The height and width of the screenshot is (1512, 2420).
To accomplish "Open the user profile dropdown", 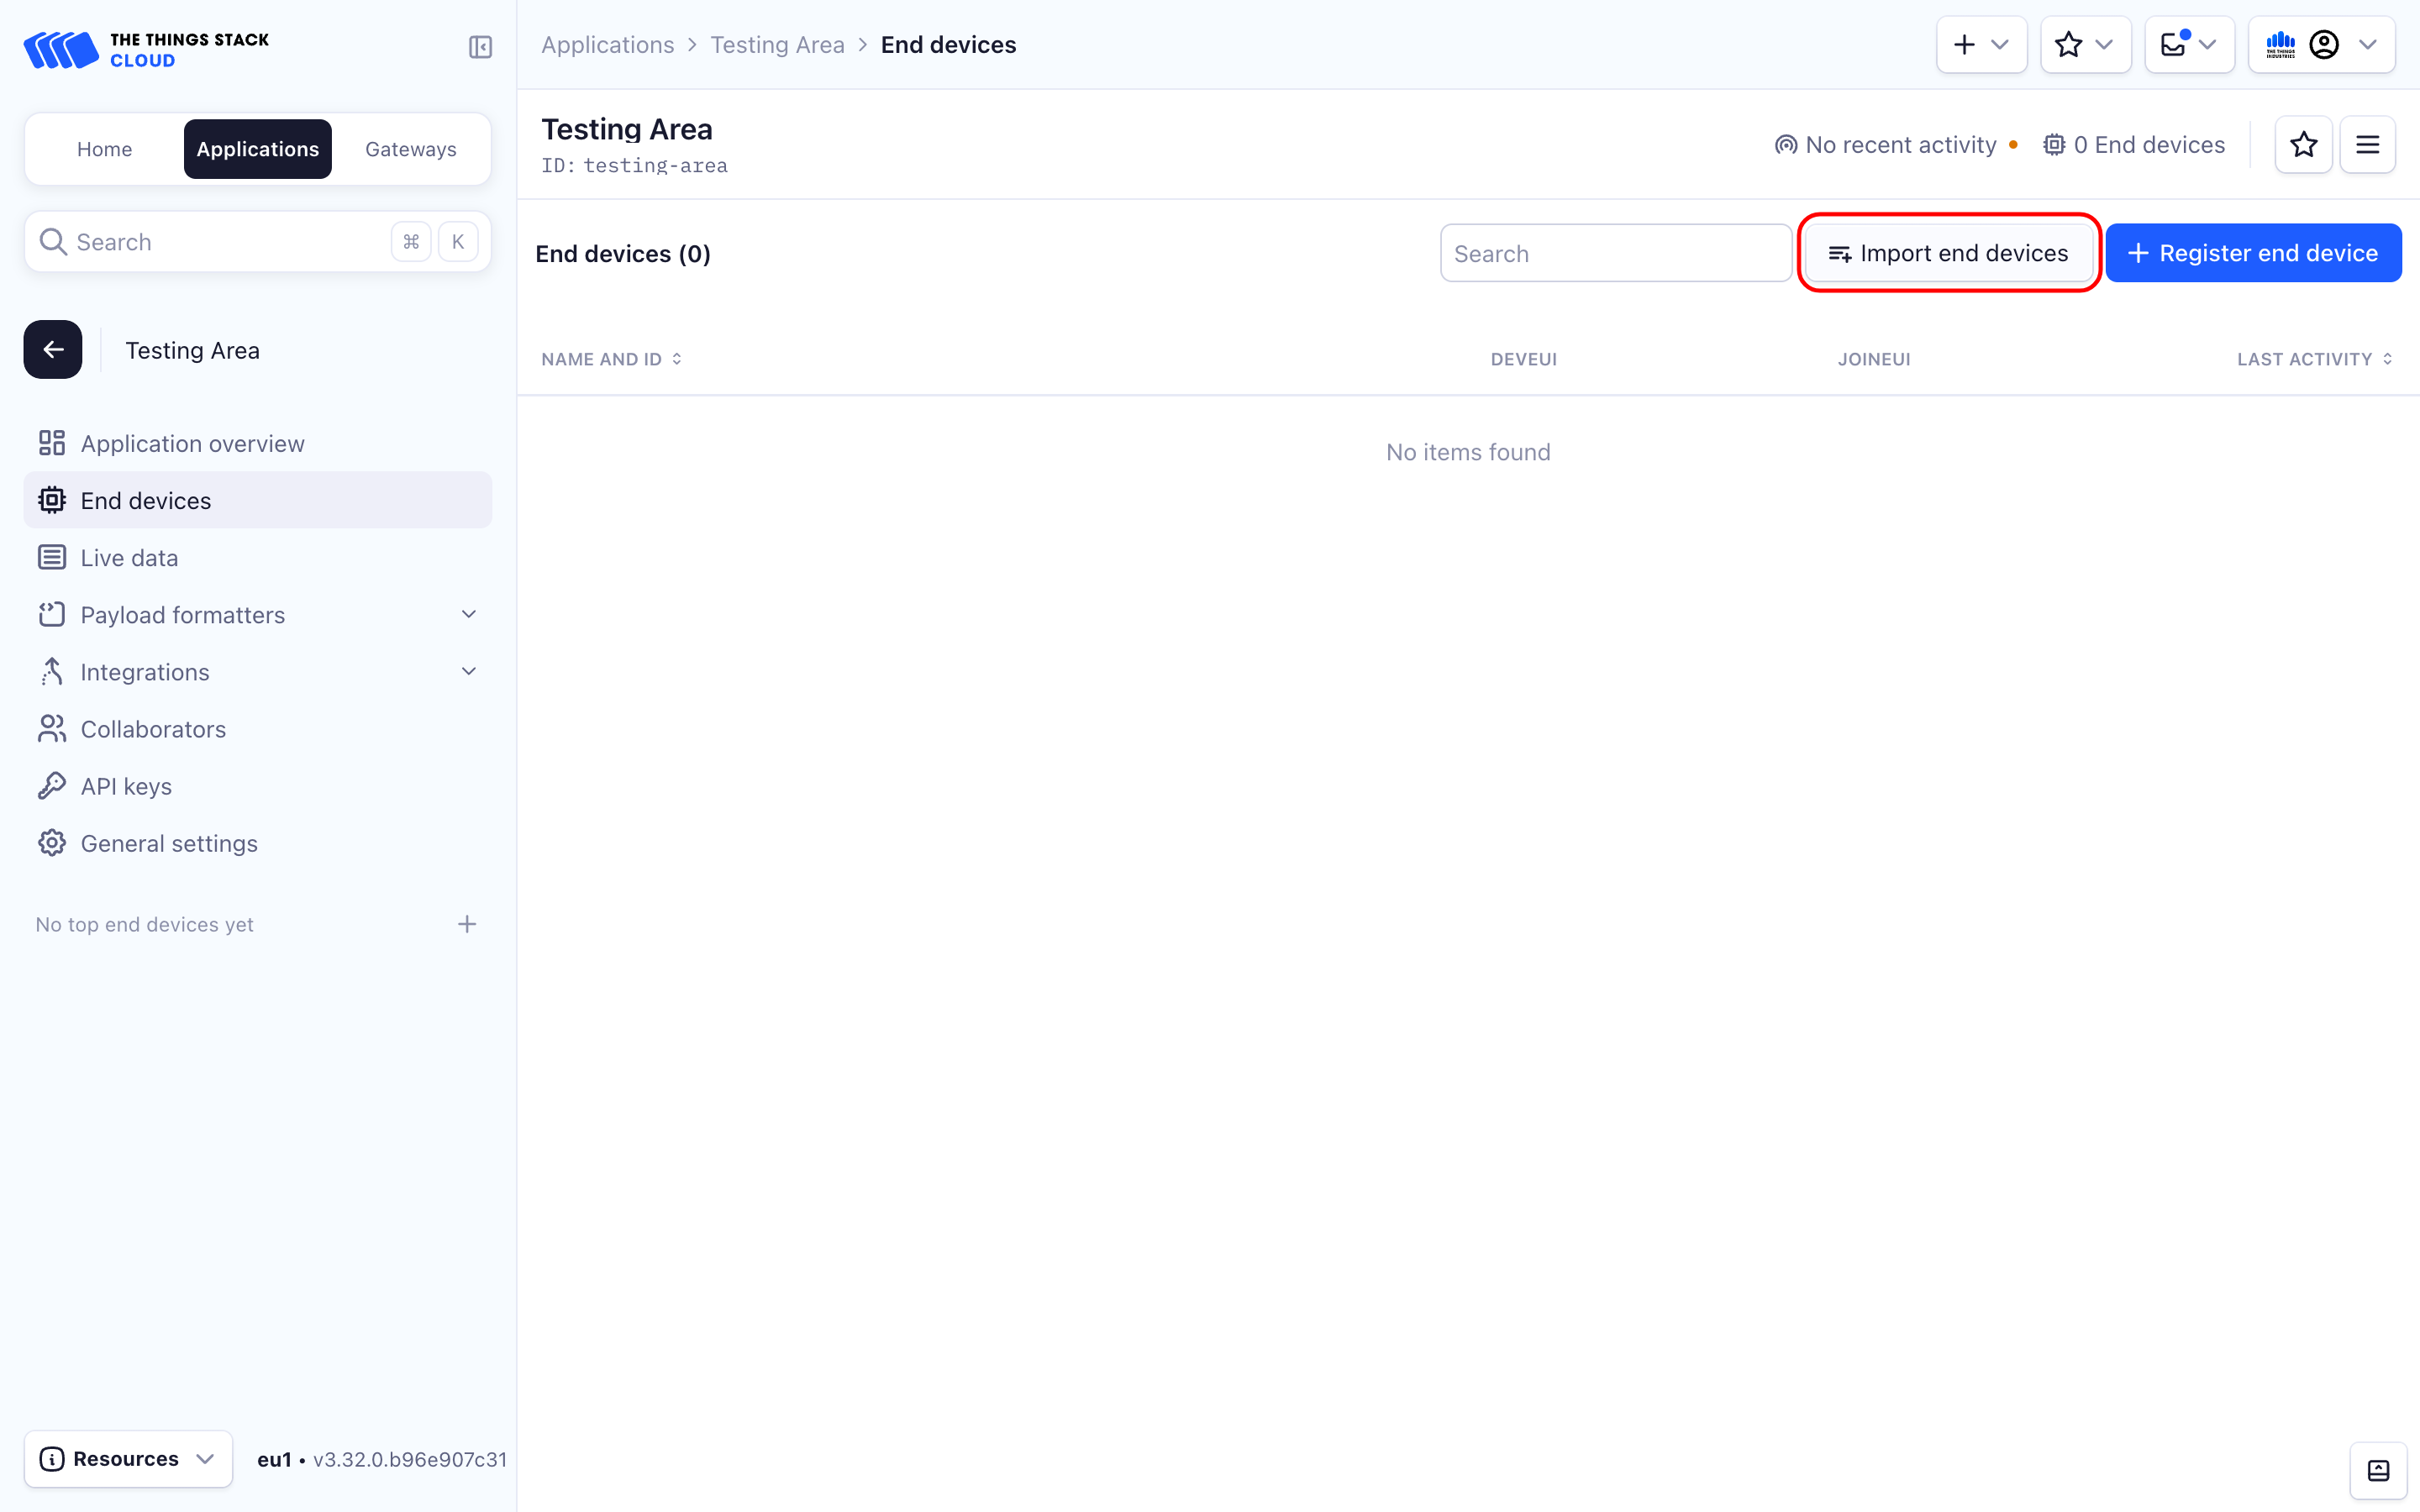I will [2321, 45].
